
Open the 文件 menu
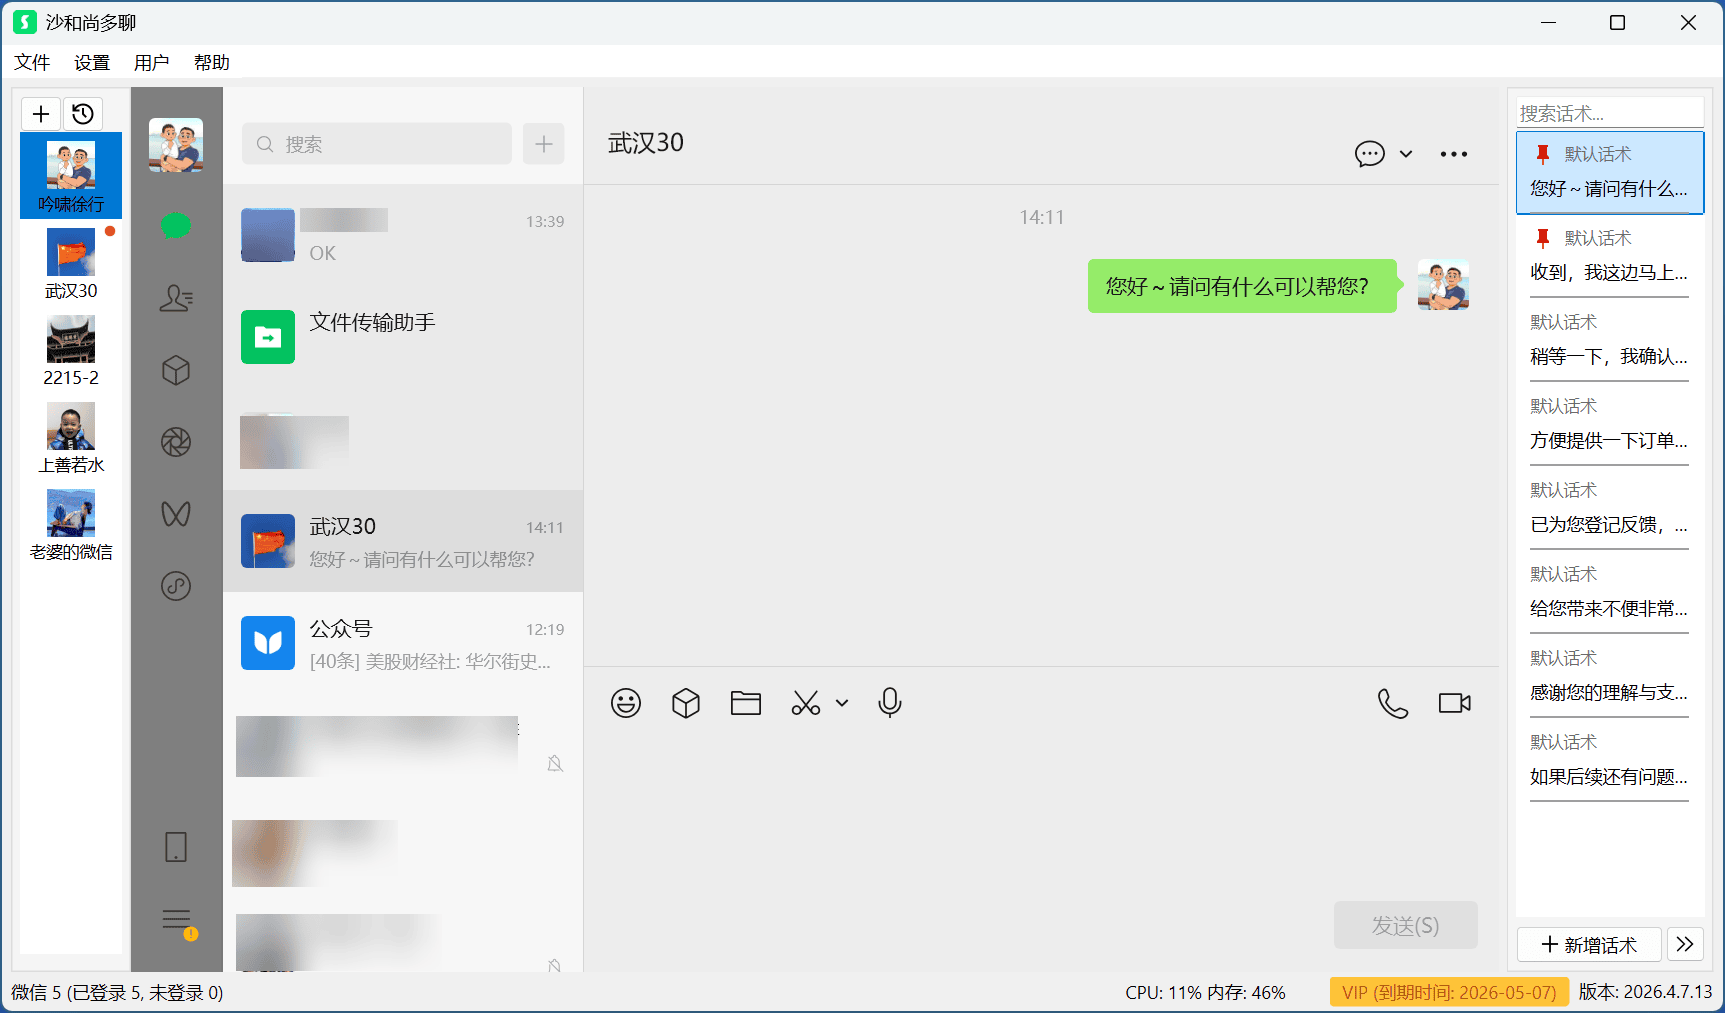tap(32, 62)
